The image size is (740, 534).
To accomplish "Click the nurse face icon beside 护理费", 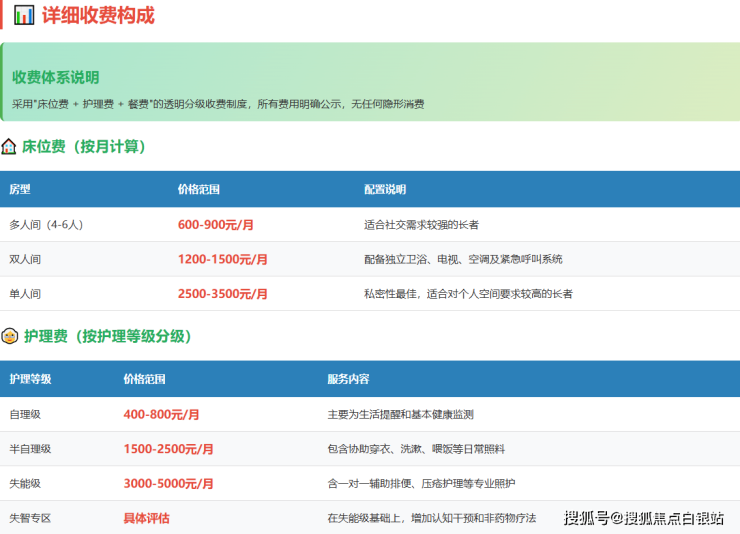I will point(9,336).
